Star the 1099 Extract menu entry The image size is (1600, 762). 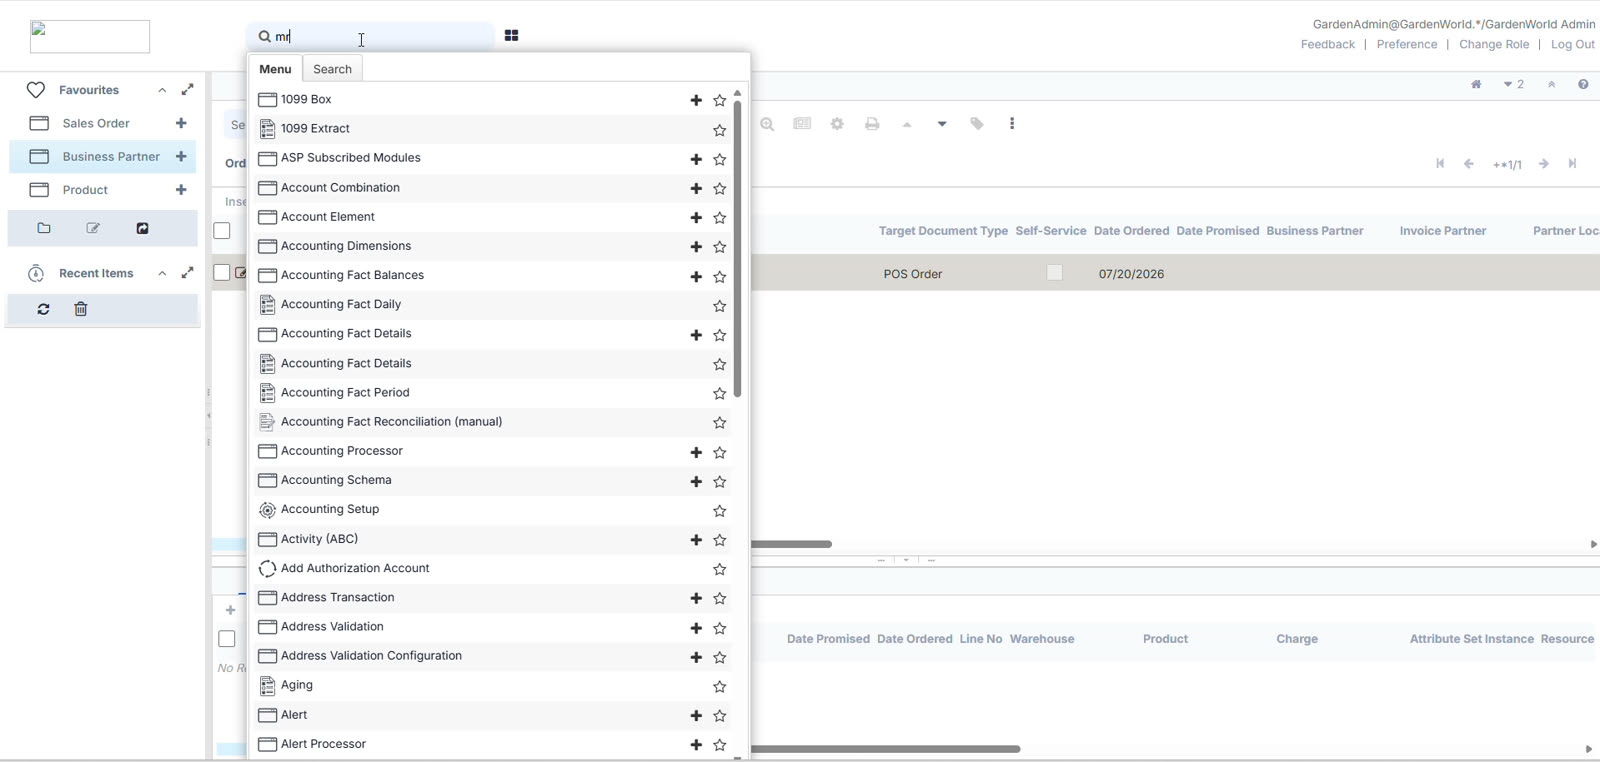coord(719,130)
